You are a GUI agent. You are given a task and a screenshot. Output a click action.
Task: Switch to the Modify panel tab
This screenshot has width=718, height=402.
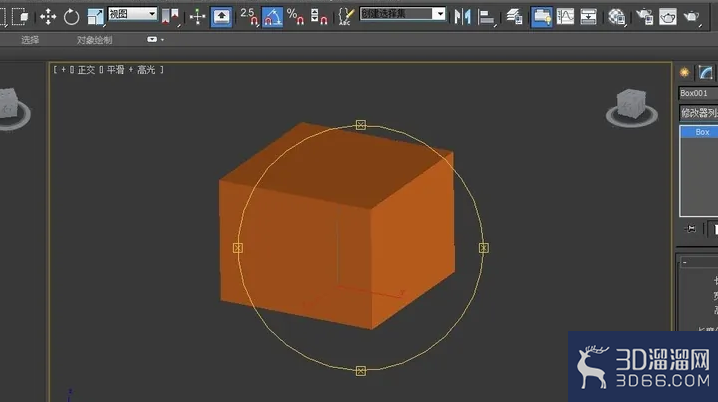tap(706, 72)
